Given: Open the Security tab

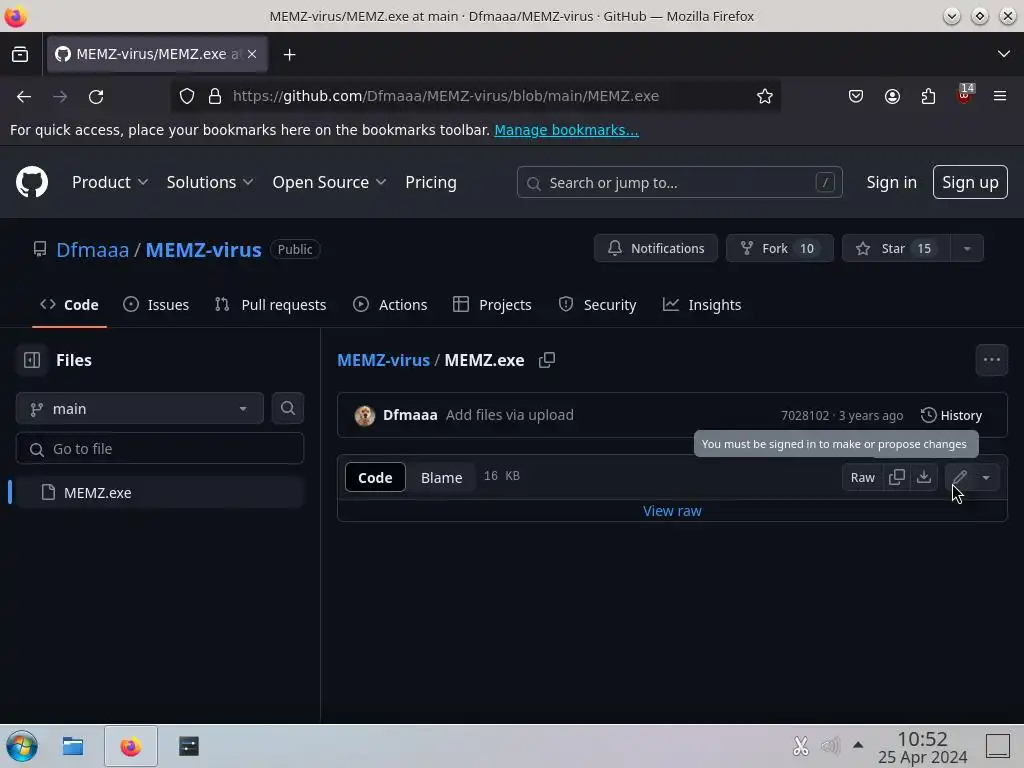Looking at the screenshot, I should coord(597,304).
